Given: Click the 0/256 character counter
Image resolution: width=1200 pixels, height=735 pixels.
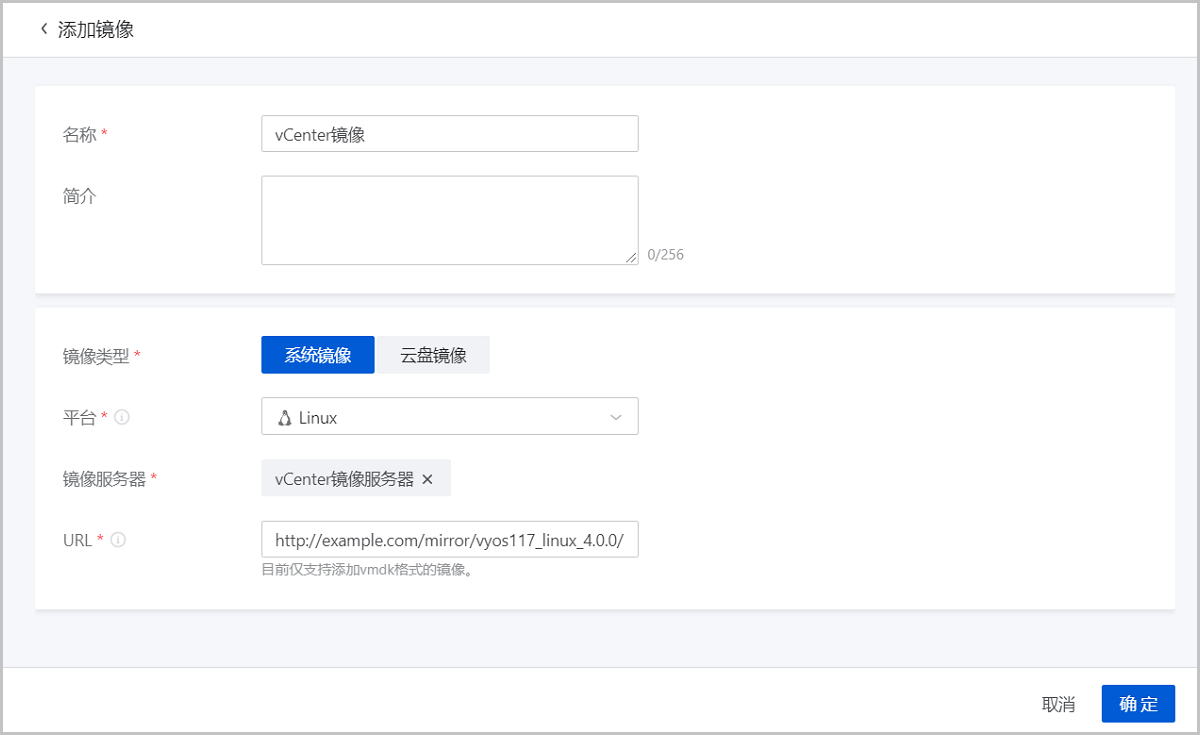Looking at the screenshot, I should 665,255.
